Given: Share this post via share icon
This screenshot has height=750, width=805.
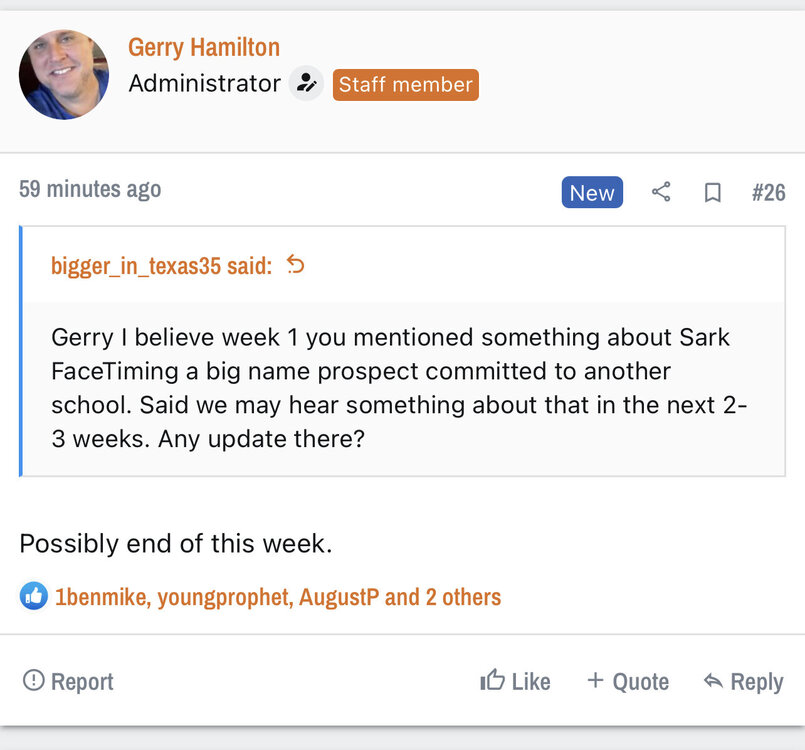Looking at the screenshot, I should pyautogui.click(x=661, y=192).
